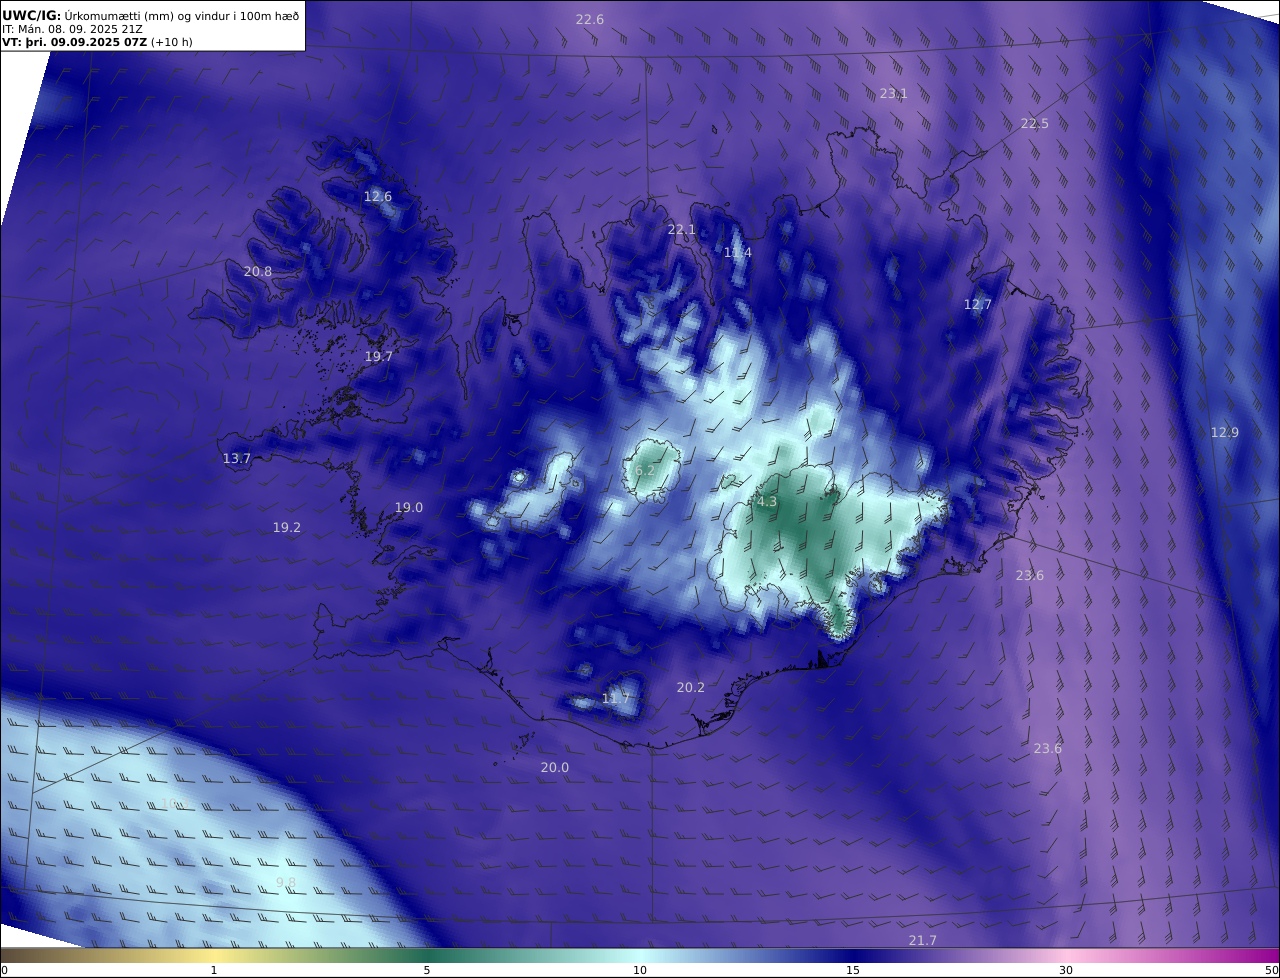Click the map value 20.8
The height and width of the screenshot is (978, 1280).
click(x=258, y=272)
